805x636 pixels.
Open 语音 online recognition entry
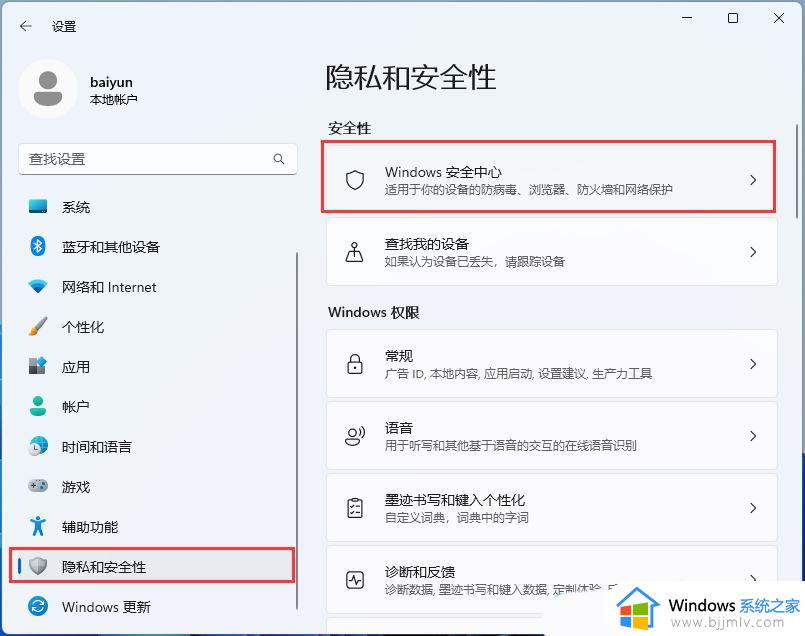[552, 435]
